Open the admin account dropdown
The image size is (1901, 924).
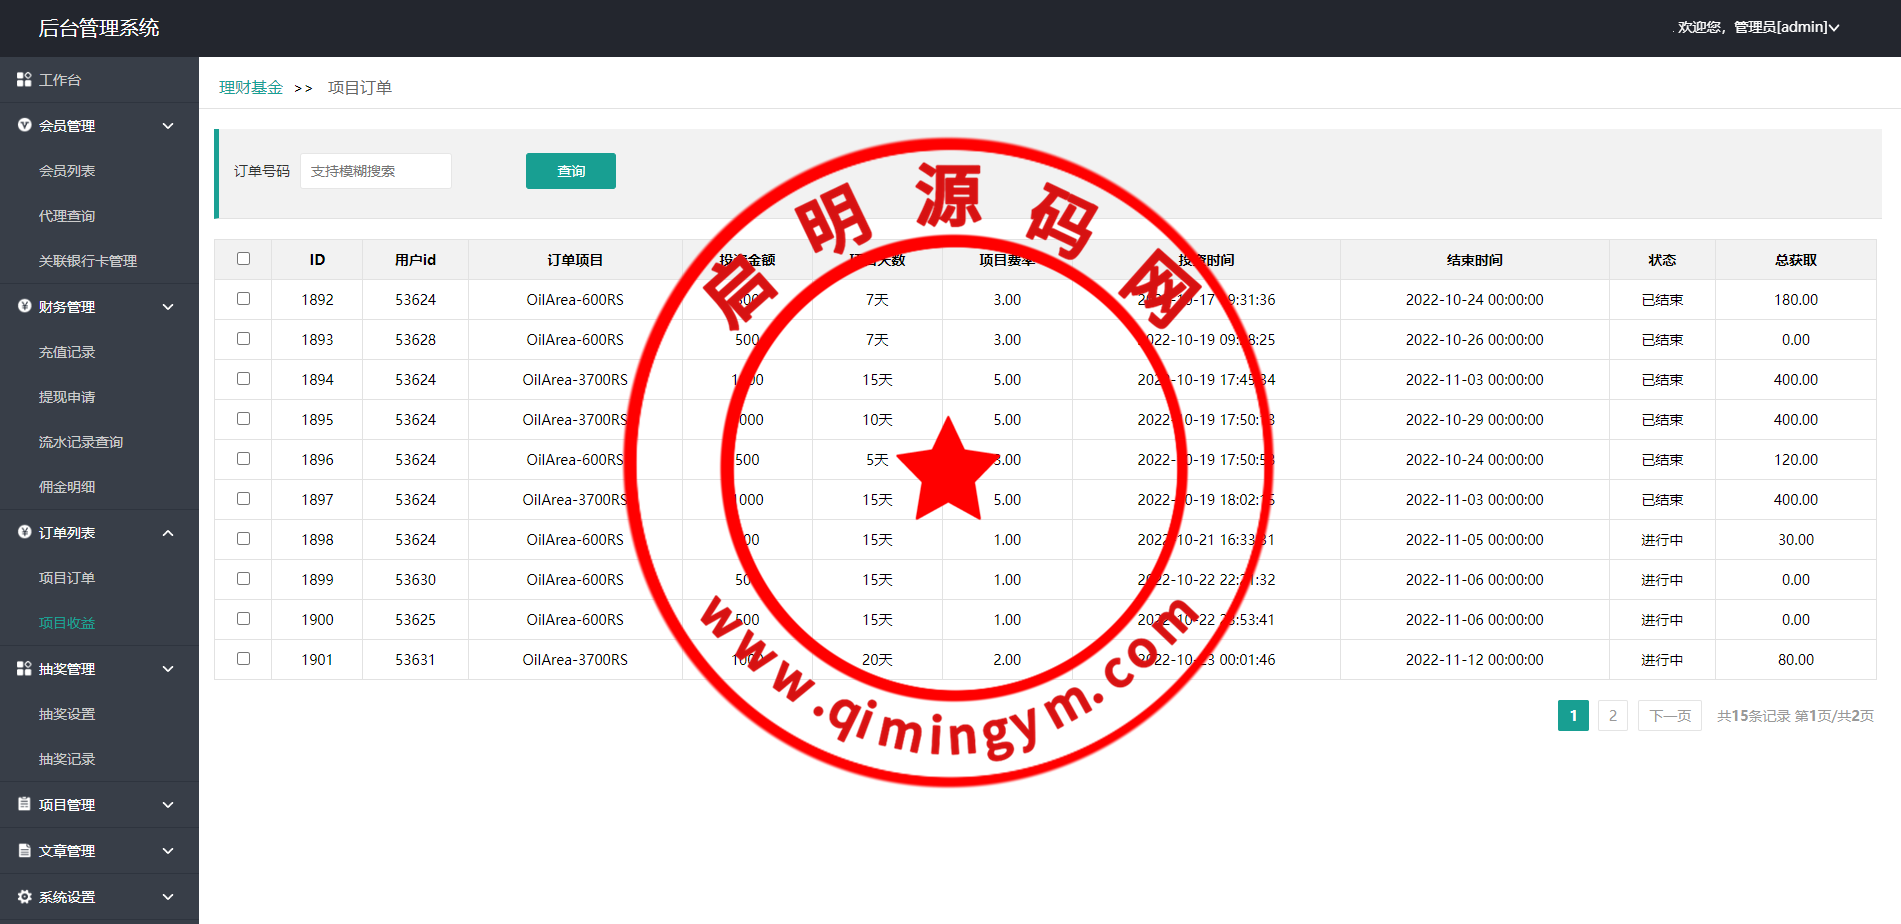[1758, 27]
